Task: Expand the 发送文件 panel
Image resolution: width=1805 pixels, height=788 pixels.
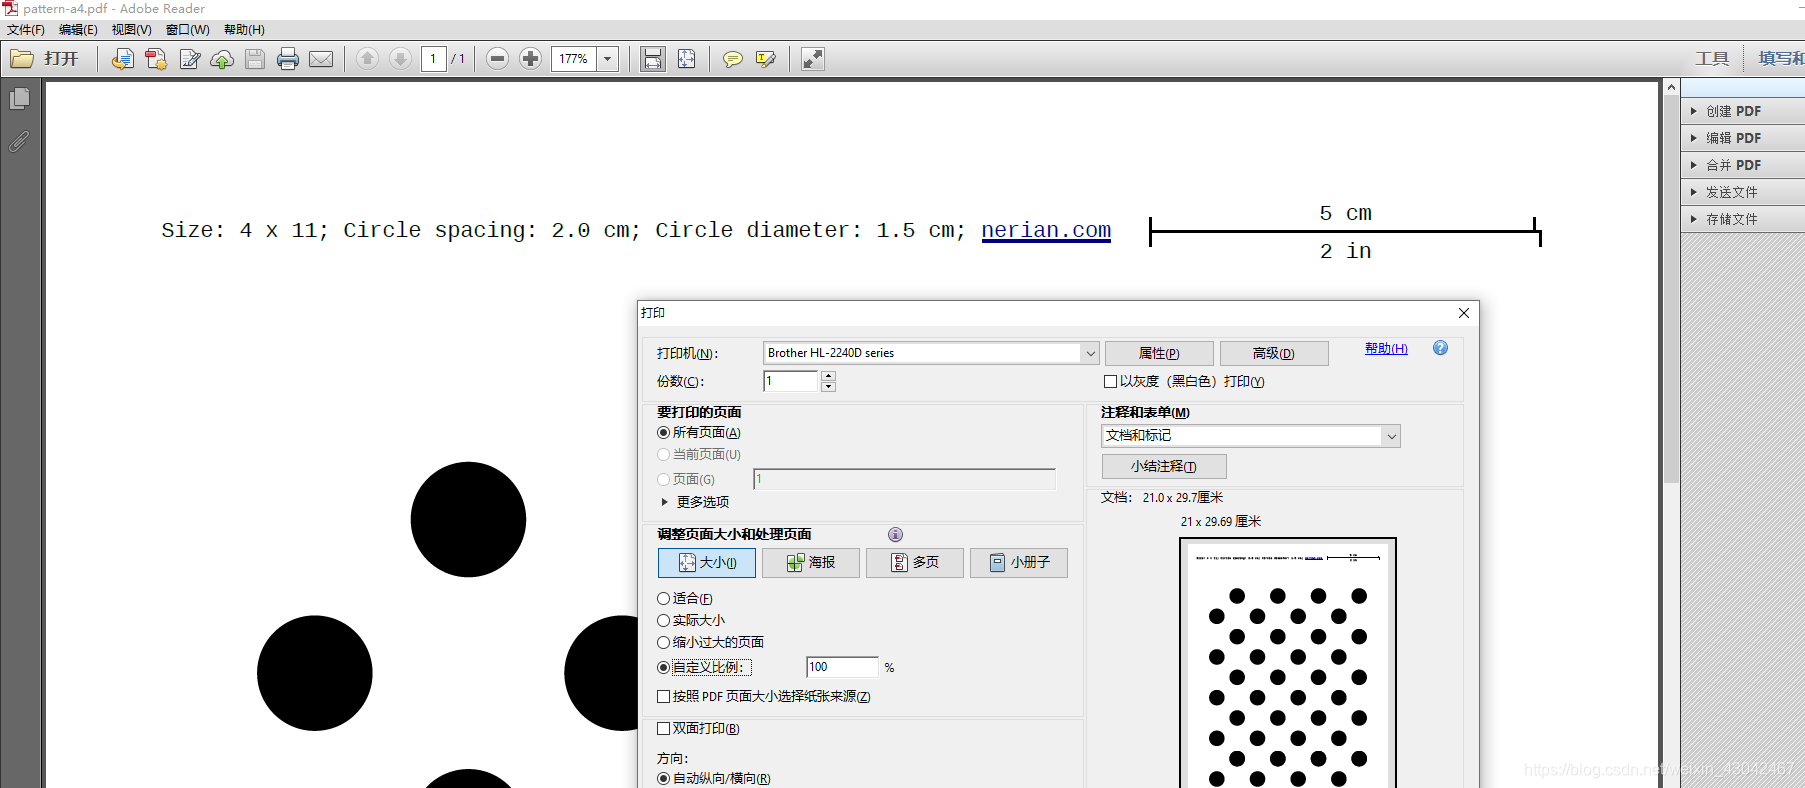Action: pyautogui.click(x=1744, y=192)
